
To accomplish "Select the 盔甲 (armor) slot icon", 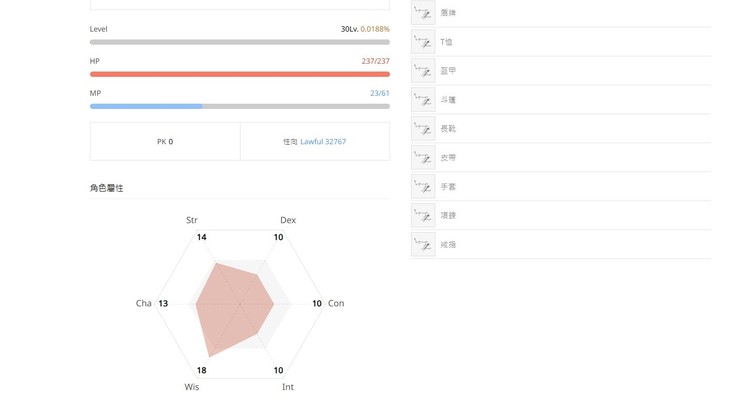I will pyautogui.click(x=423, y=71).
